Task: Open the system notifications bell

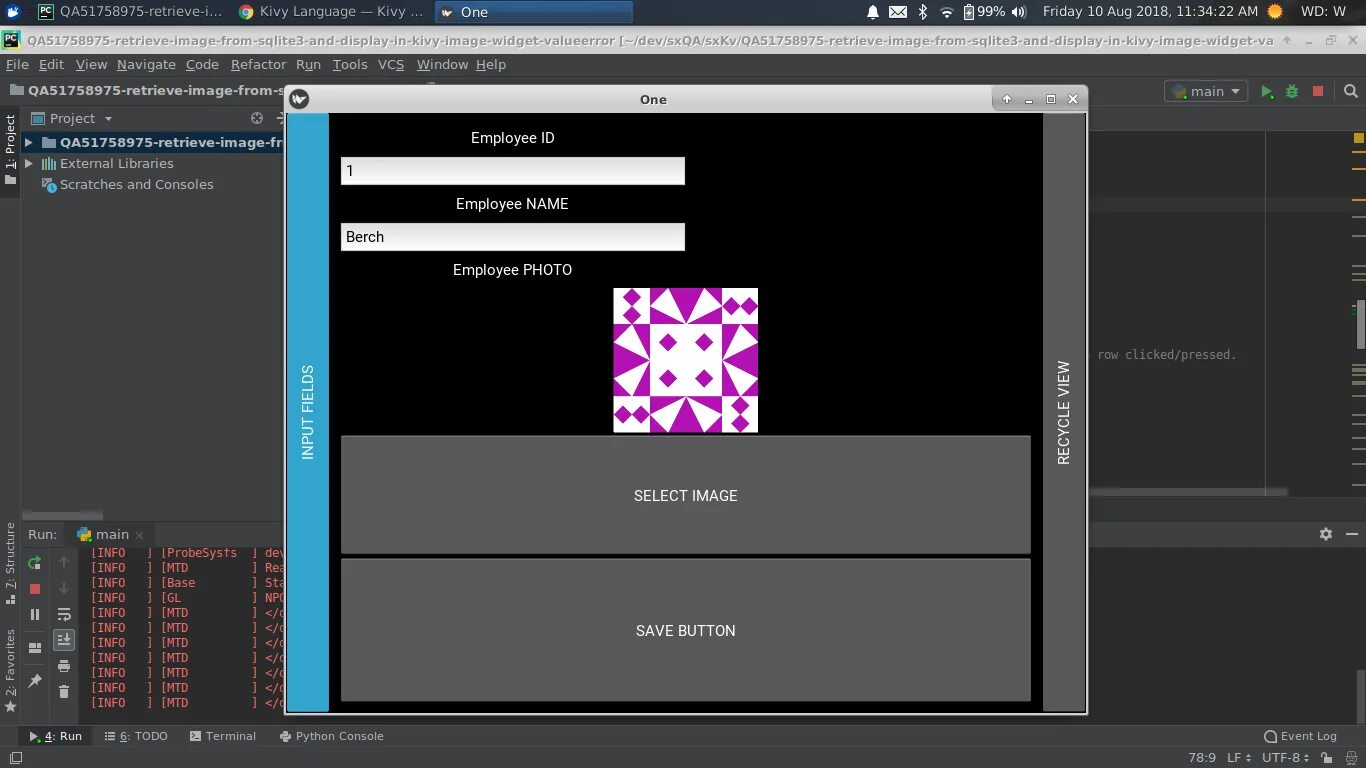Action: (x=873, y=12)
